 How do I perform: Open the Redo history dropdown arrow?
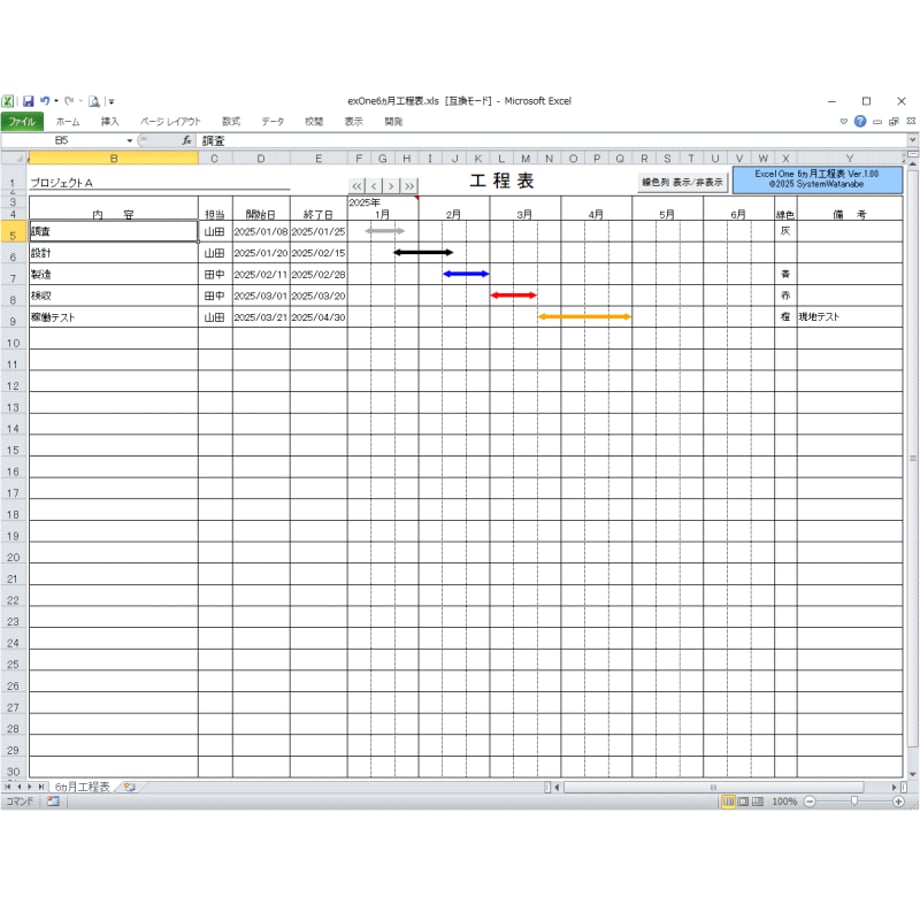click(80, 101)
